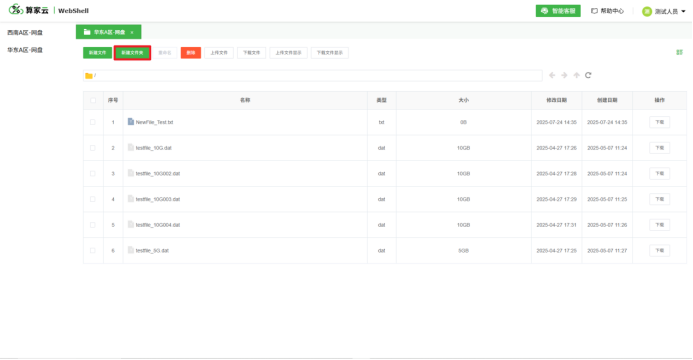This screenshot has width=693, height=360.
Task: Click the 名称 name column header
Action: 245,100
